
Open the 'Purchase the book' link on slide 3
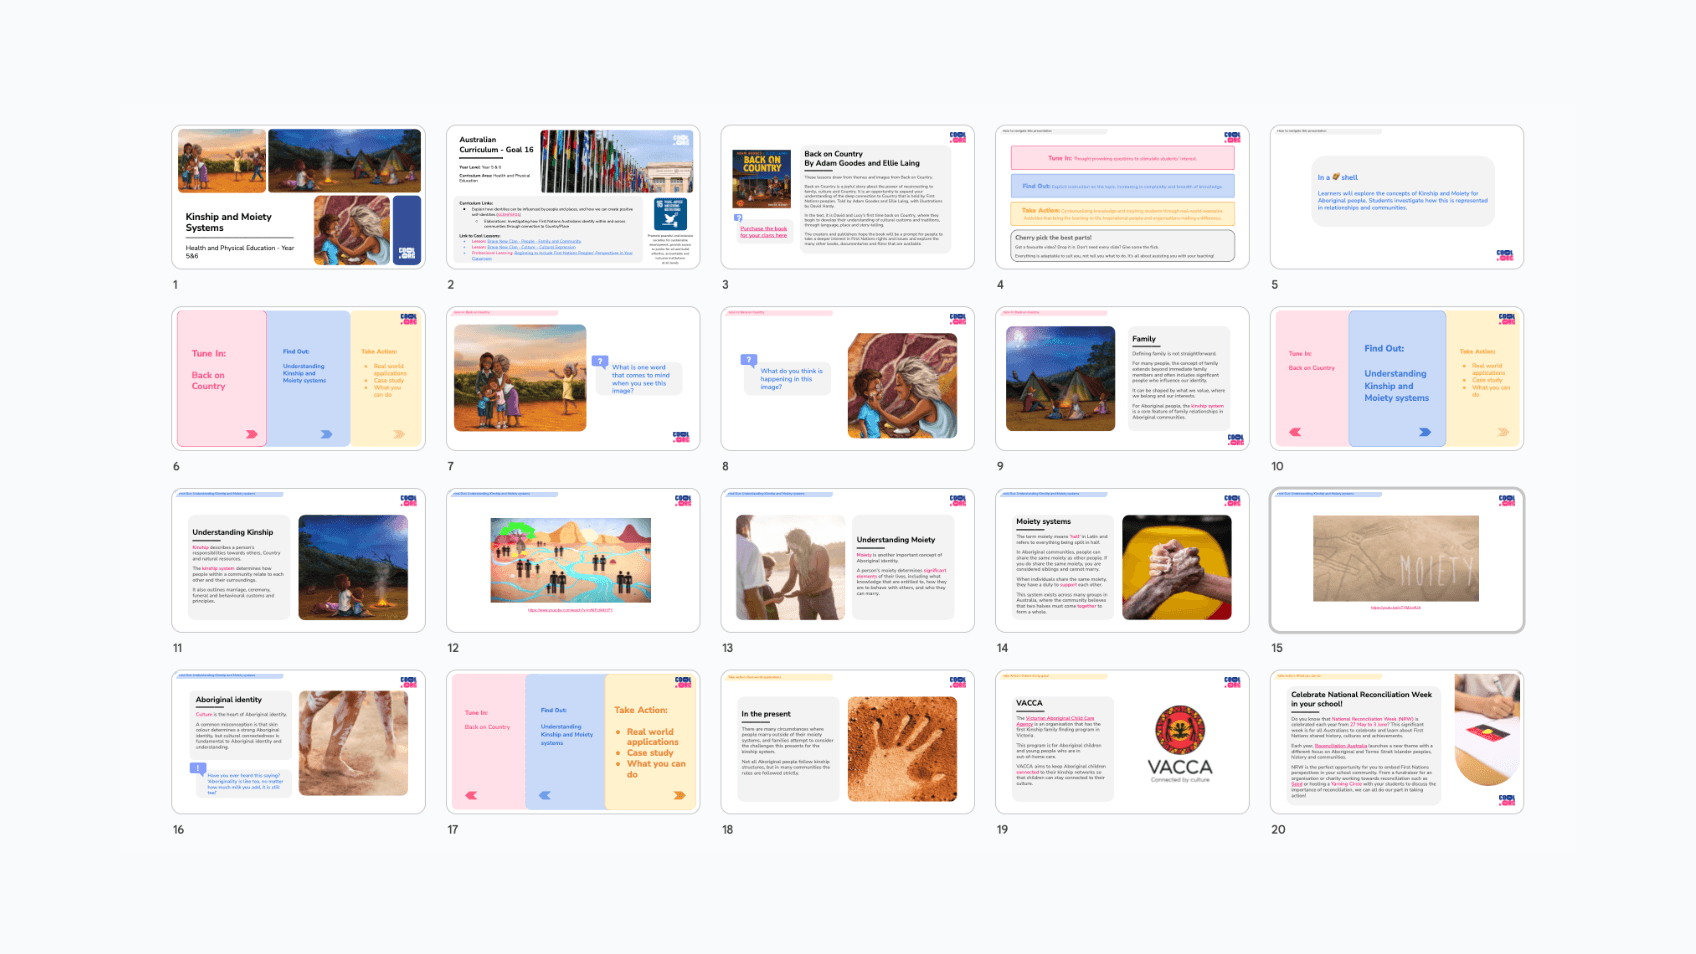[x=763, y=232]
